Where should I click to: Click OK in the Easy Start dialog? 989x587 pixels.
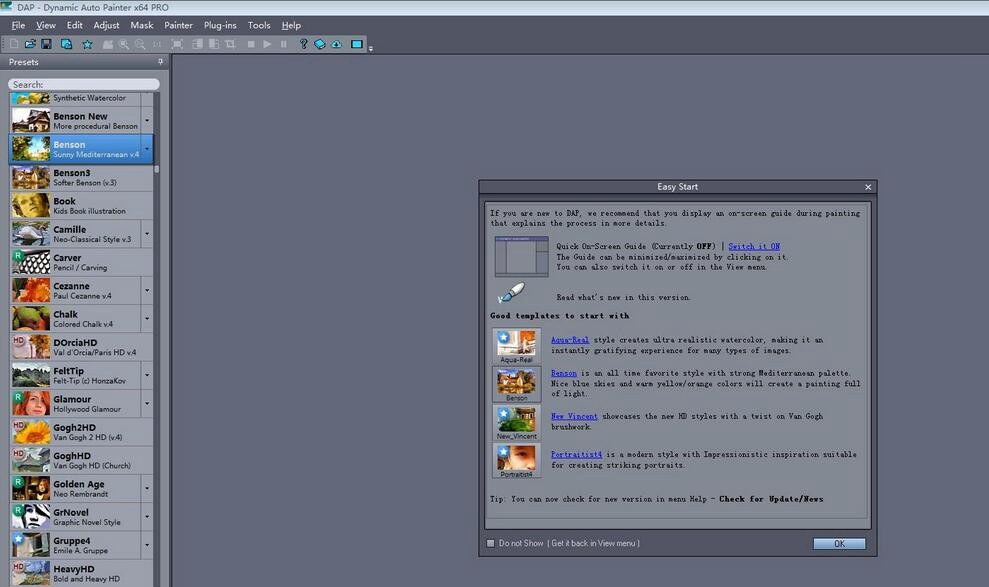click(839, 543)
